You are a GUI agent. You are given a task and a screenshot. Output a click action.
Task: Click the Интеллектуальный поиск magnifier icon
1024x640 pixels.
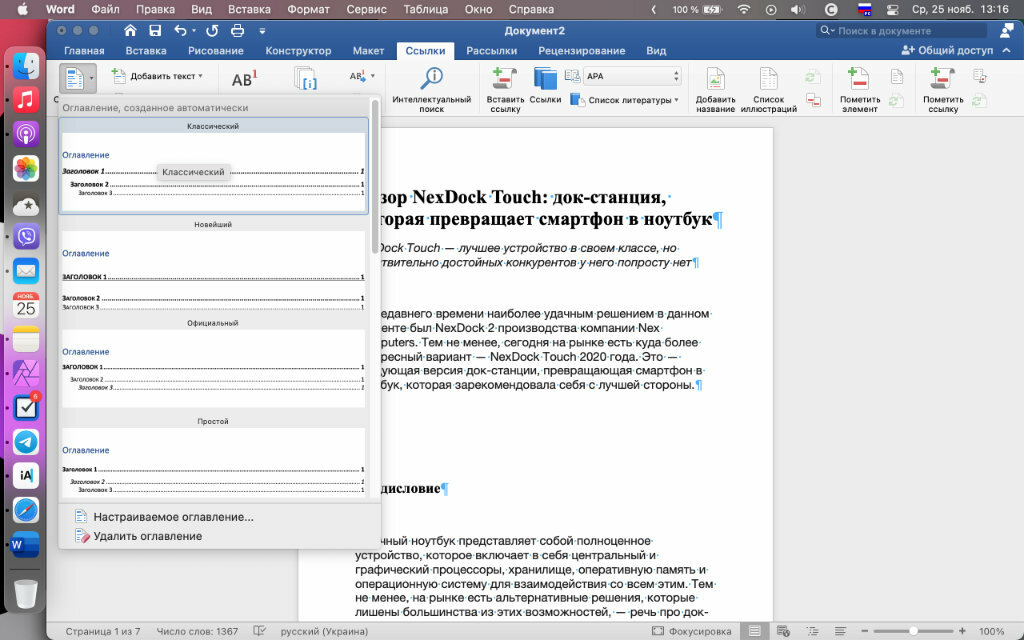(432, 80)
